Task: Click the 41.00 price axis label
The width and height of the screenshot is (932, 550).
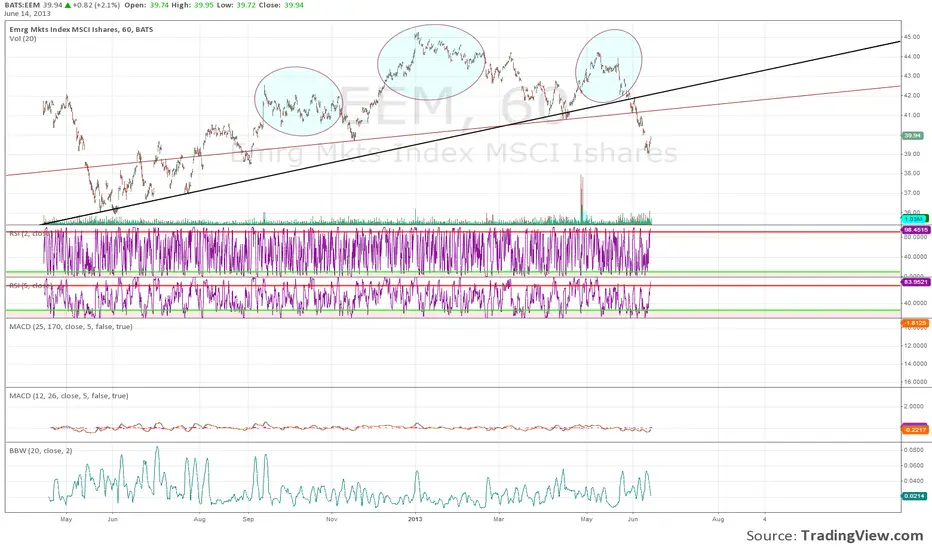Action: tap(912, 115)
